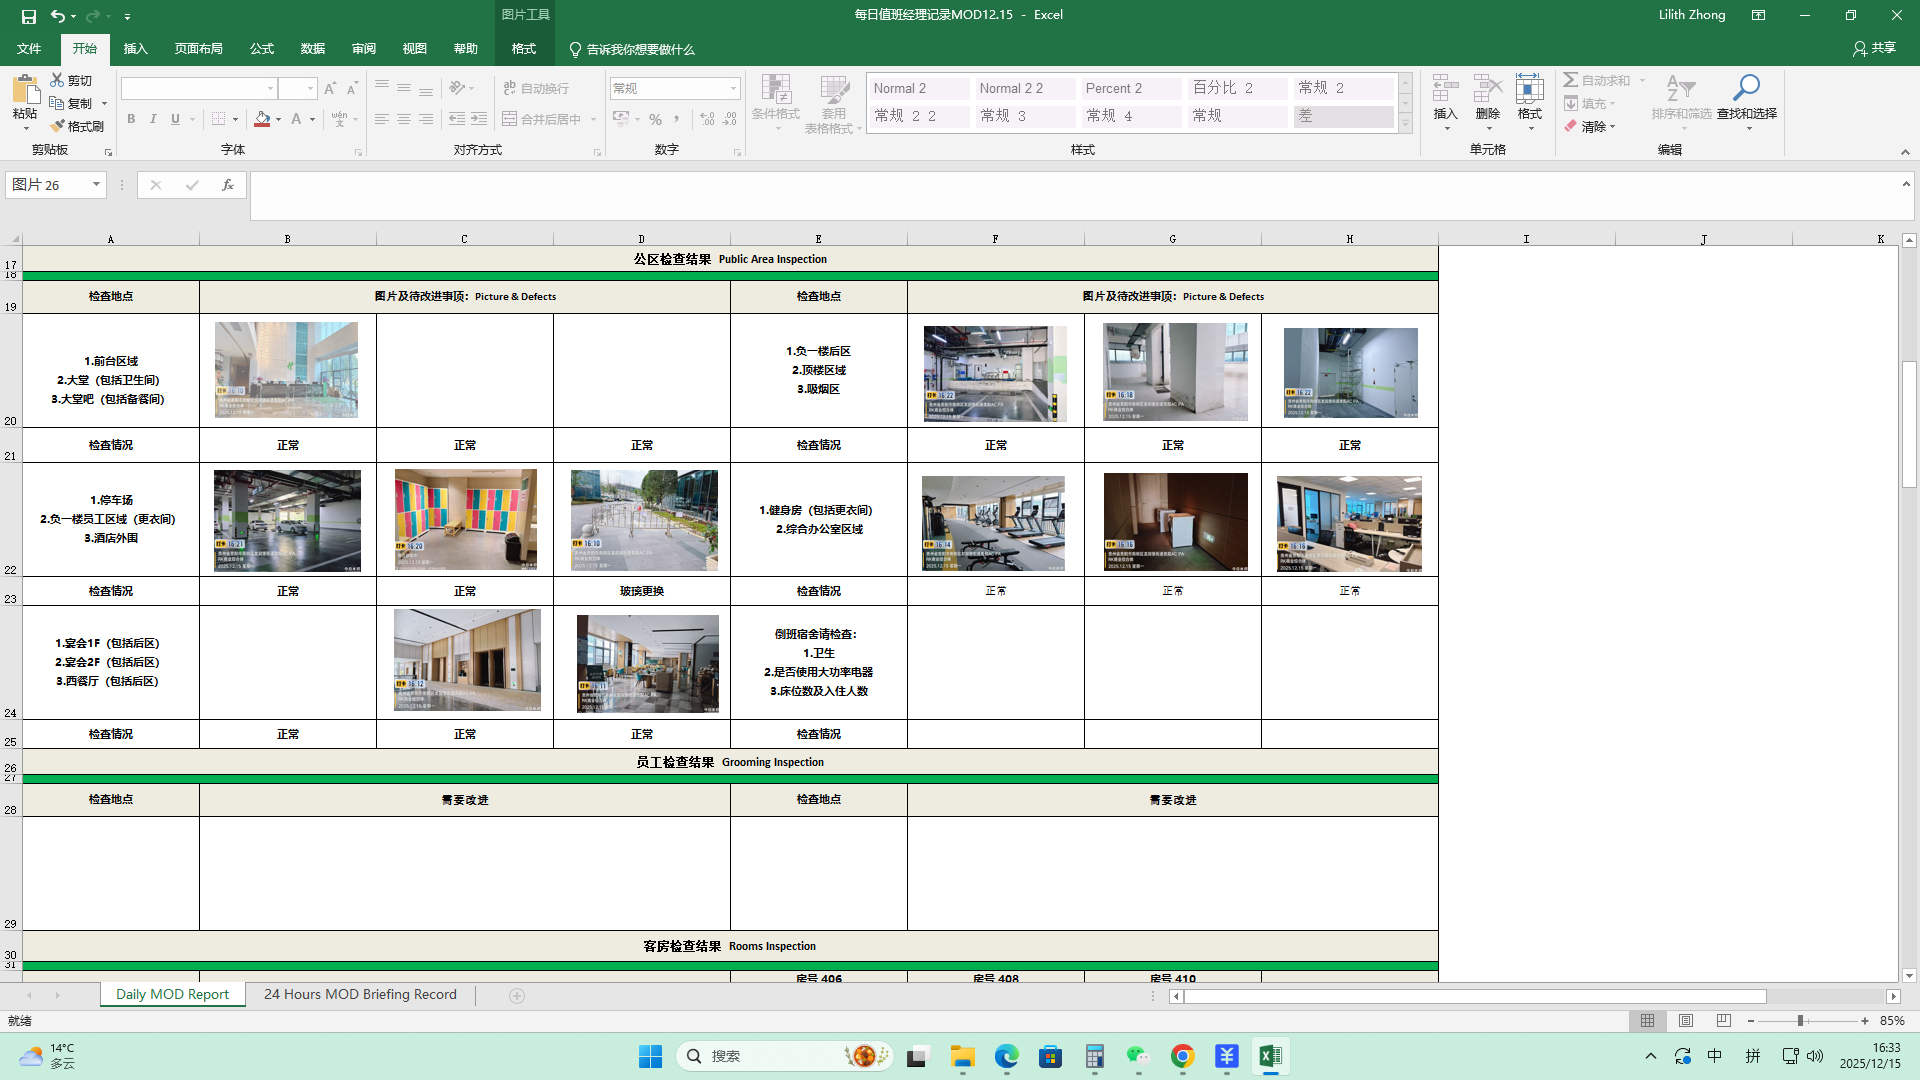Open the number format dropdown
Image resolution: width=1920 pixels, height=1080 pixels.
pos(733,88)
